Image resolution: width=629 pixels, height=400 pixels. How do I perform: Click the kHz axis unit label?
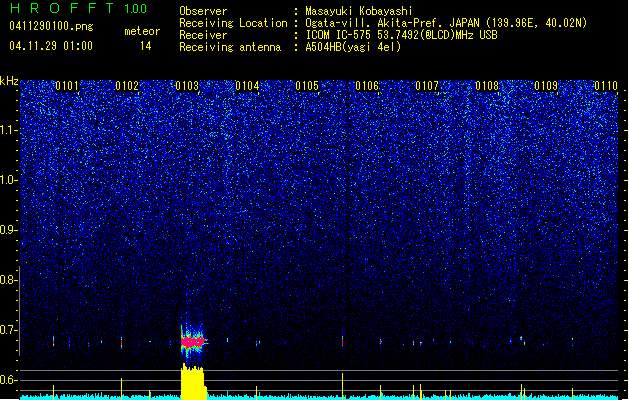coord(9,81)
